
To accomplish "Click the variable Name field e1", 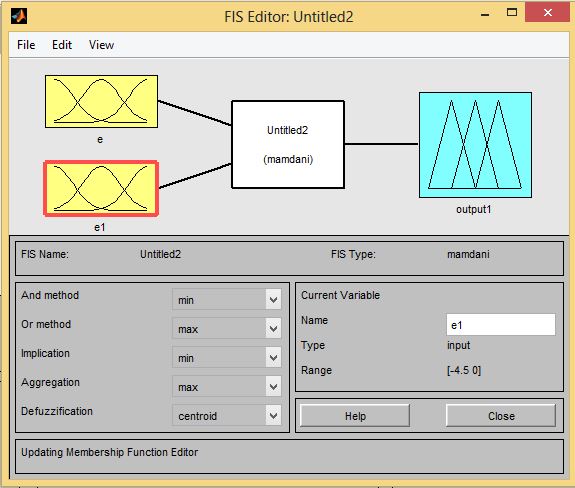I will tap(501, 324).
